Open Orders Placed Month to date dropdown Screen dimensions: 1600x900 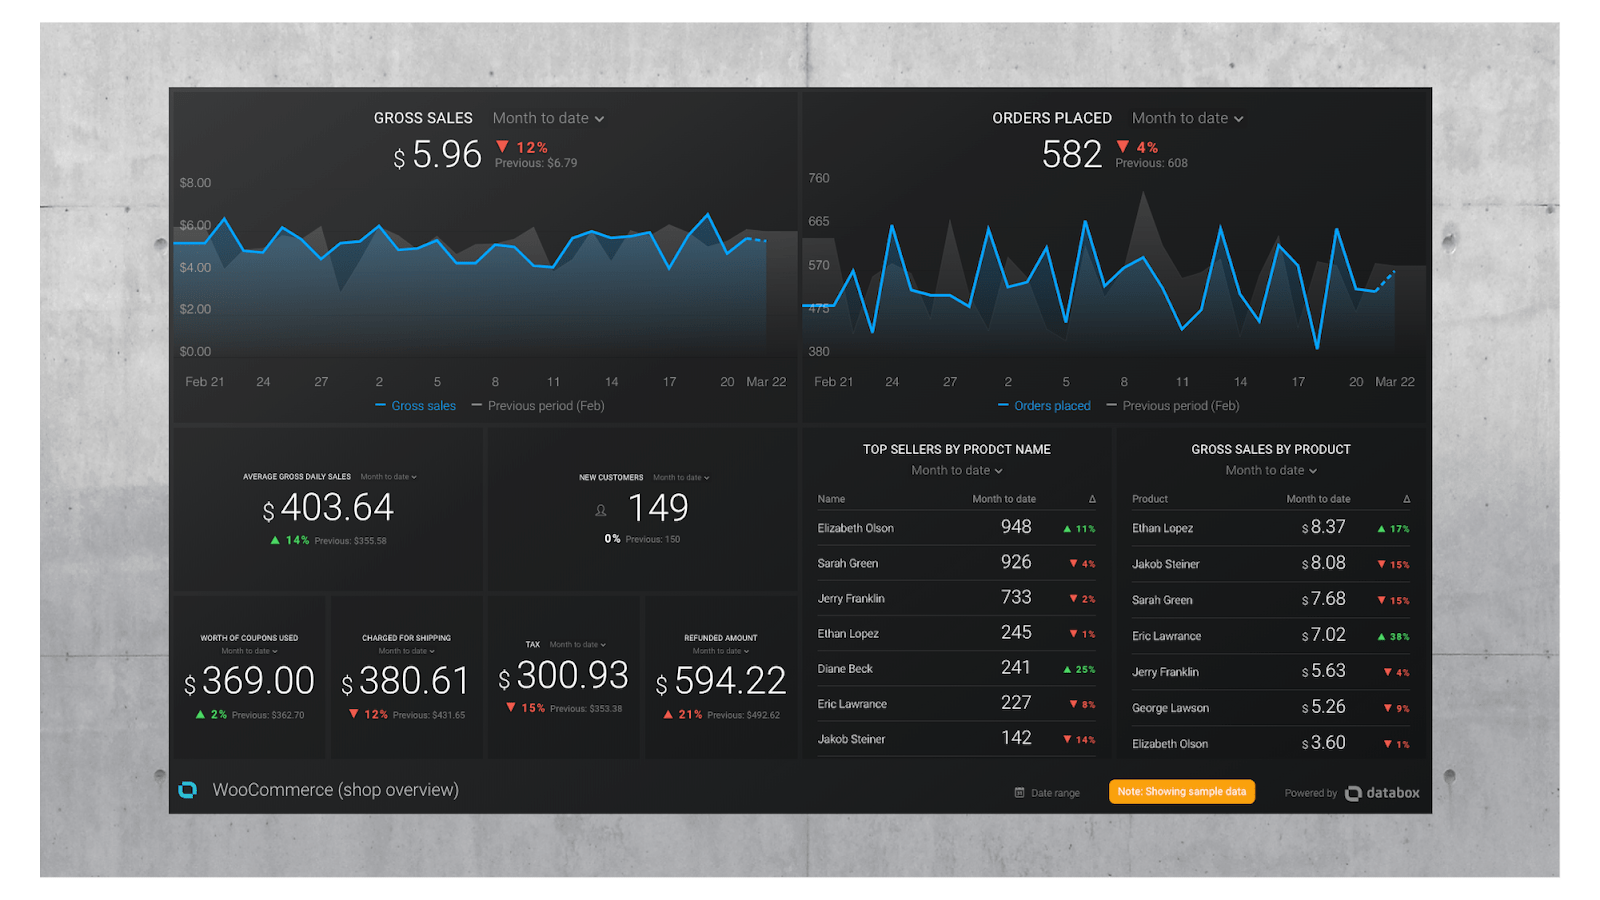(x=1188, y=118)
